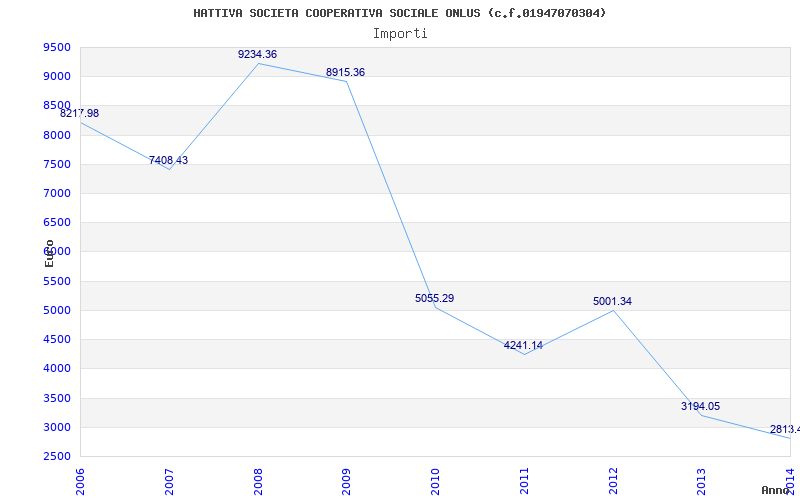Select the 6500 y-axis tick label
This screenshot has height=500, width=800.
click(x=57, y=222)
